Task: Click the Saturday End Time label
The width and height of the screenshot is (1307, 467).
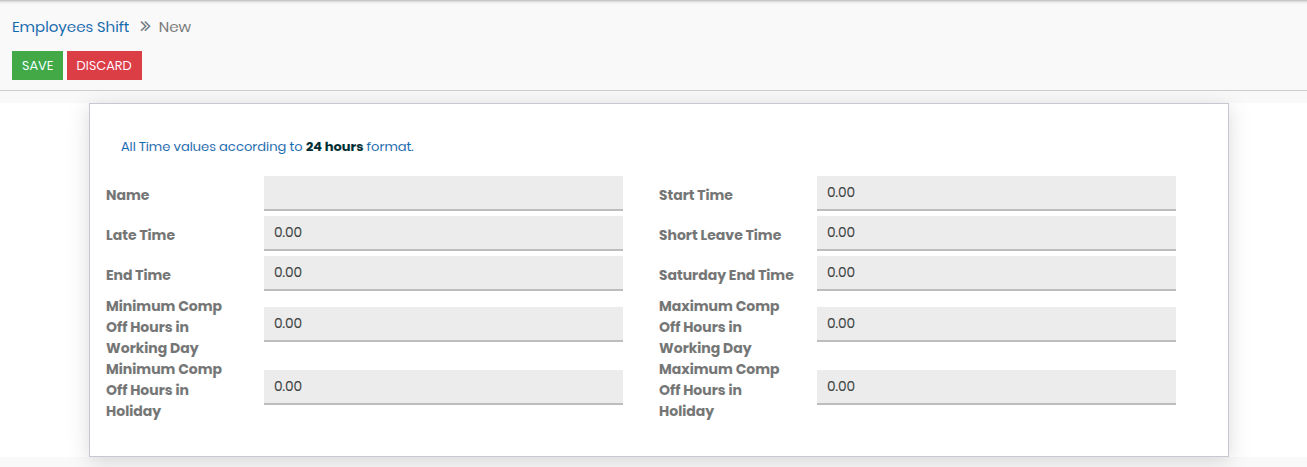Action: 726,275
